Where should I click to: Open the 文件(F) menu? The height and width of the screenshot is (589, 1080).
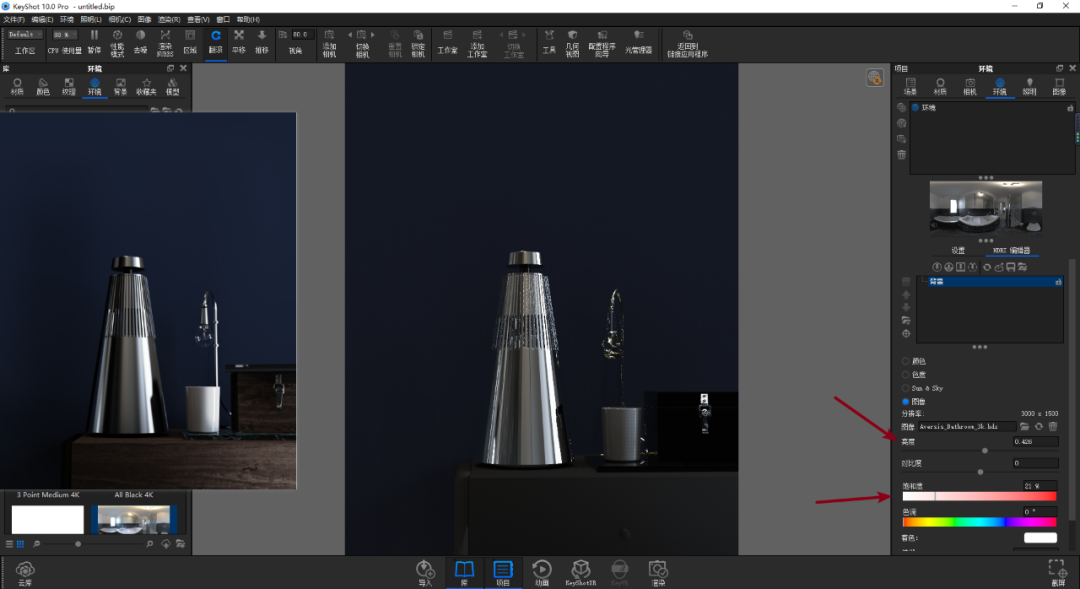pos(14,20)
